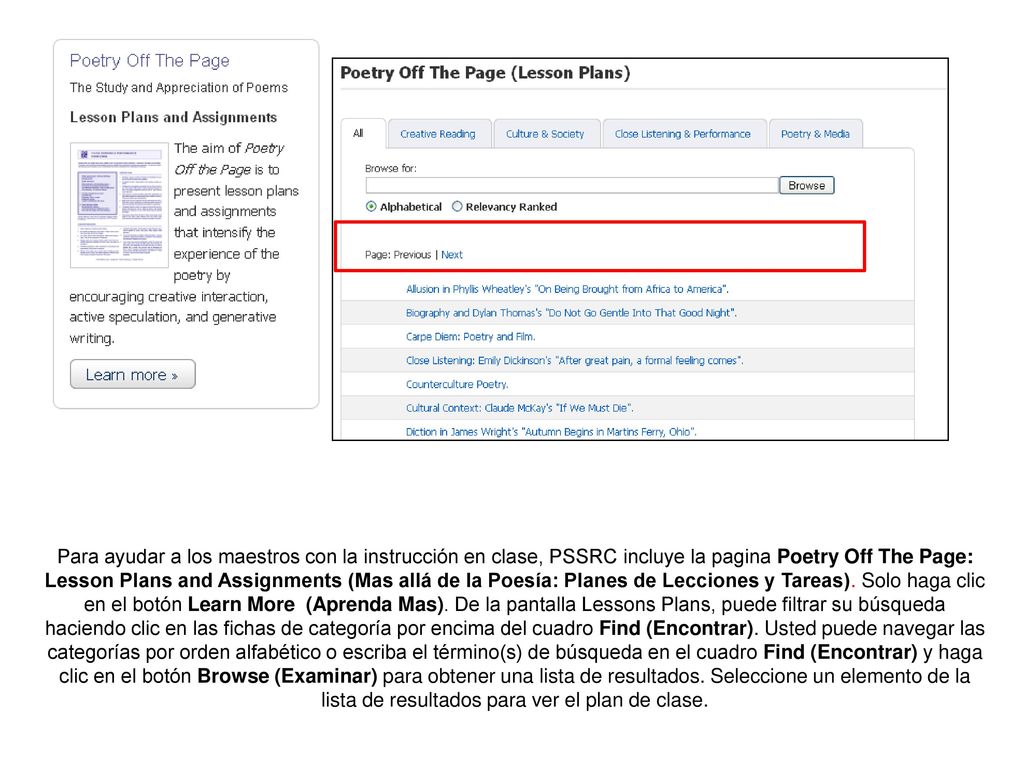The height and width of the screenshot is (768, 1024).
Task: Switch to the Creative Reading tab
Action: (438, 134)
